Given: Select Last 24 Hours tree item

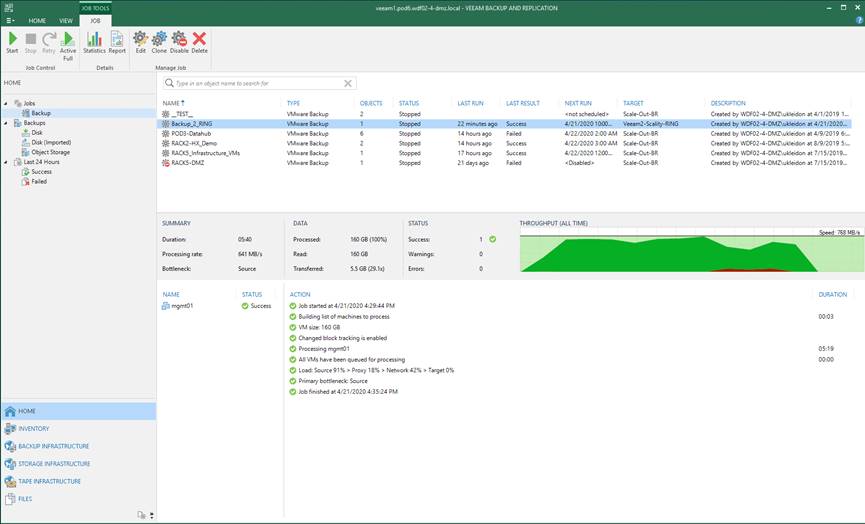Looking at the screenshot, I should pos(41,162).
